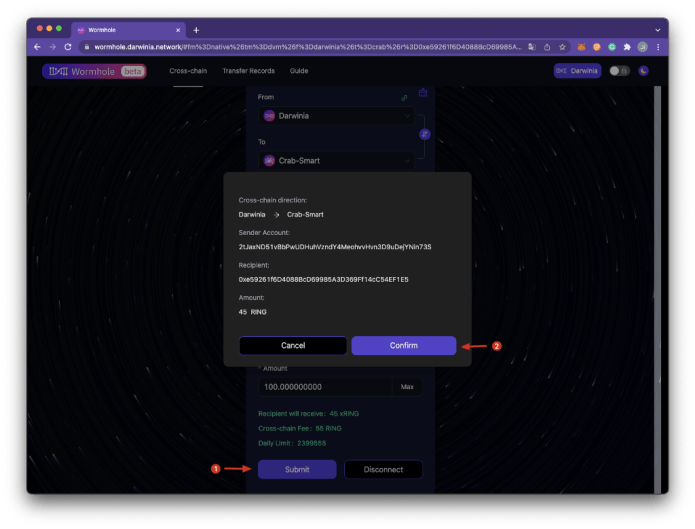695x529 pixels.
Task: Click the Recipient will receive 45 xRING text
Action: [x=308, y=414]
